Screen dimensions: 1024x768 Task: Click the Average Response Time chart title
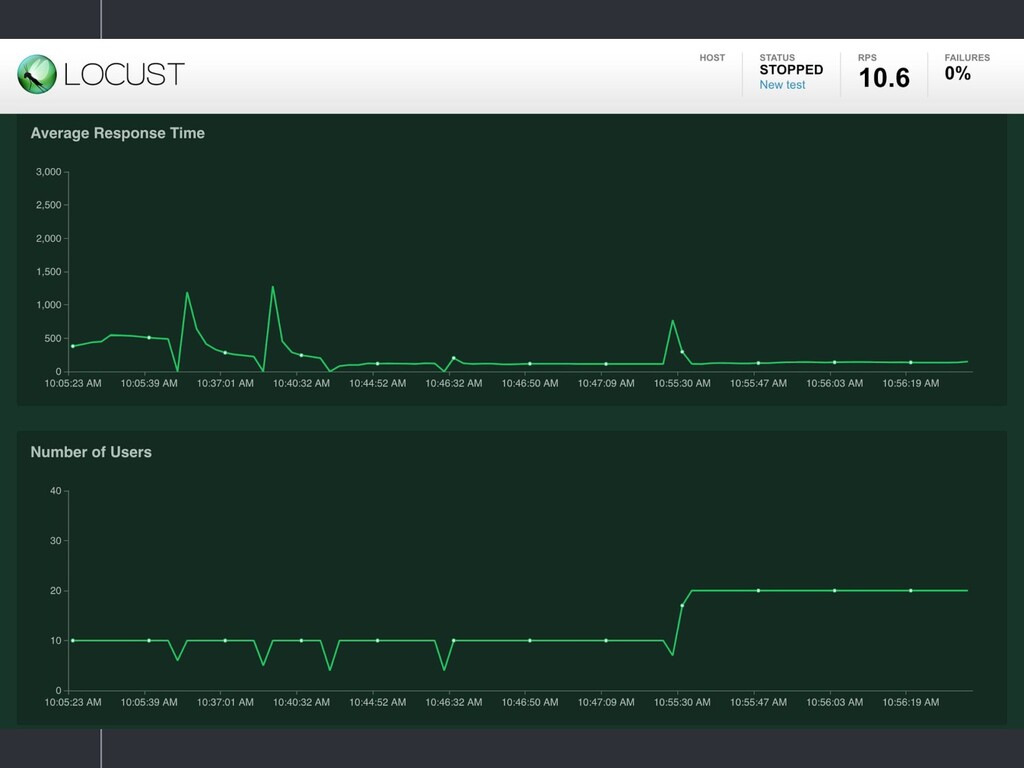[x=118, y=133]
